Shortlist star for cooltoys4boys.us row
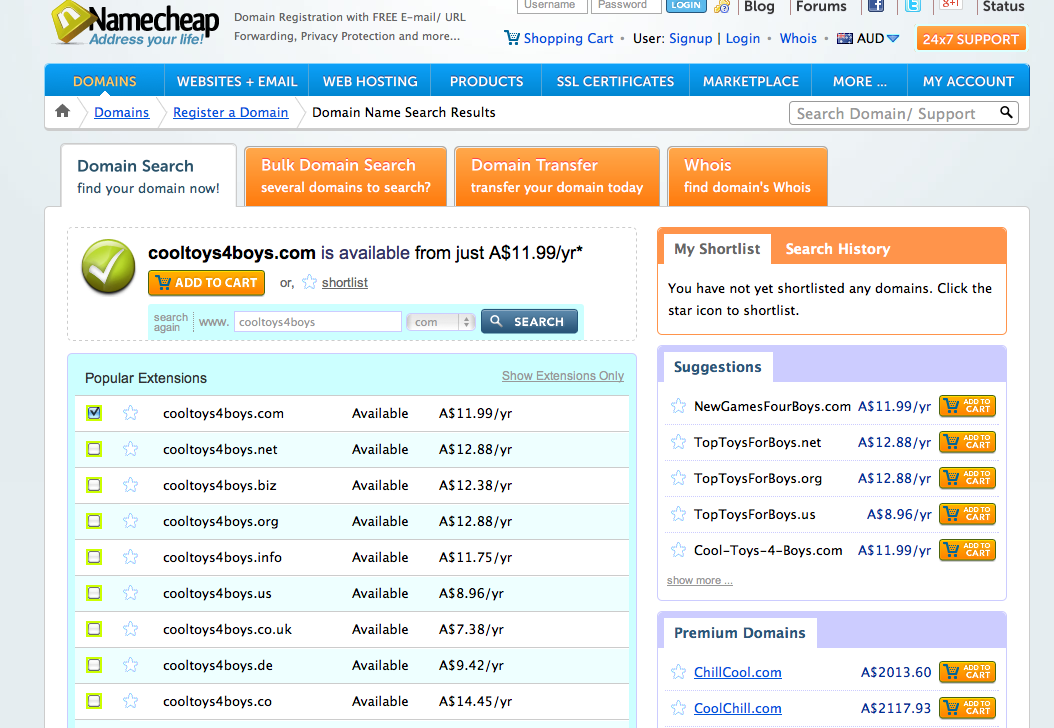Viewport: 1054px width, 728px height. 130,593
